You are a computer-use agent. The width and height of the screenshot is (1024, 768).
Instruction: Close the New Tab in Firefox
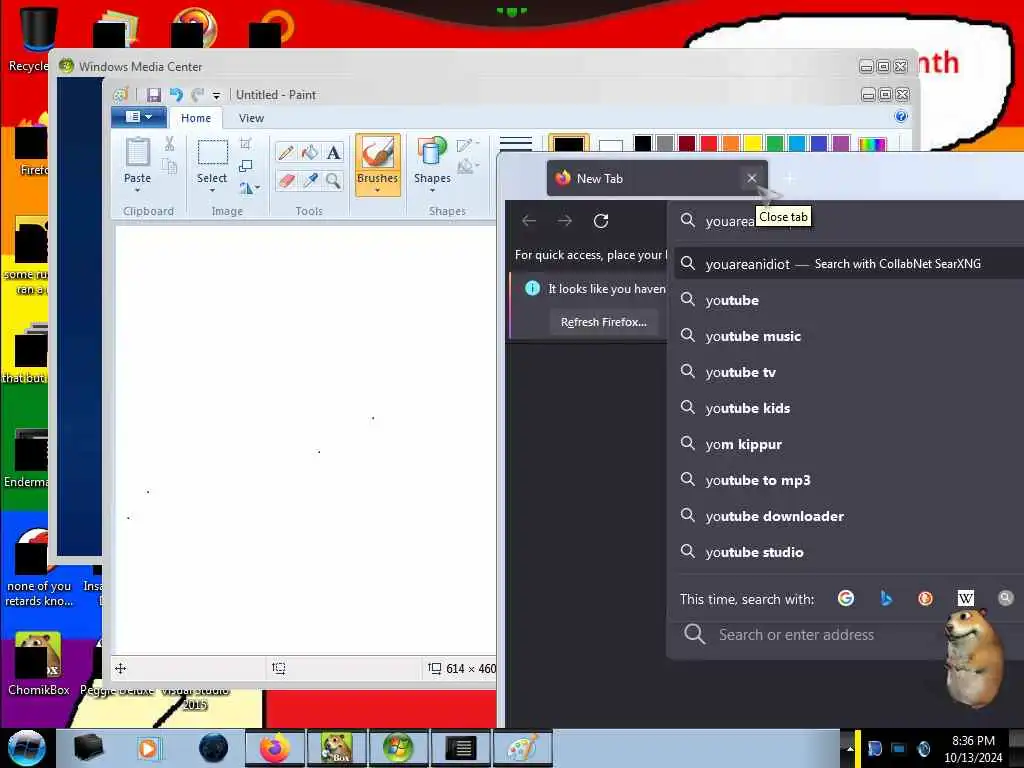[752, 178]
